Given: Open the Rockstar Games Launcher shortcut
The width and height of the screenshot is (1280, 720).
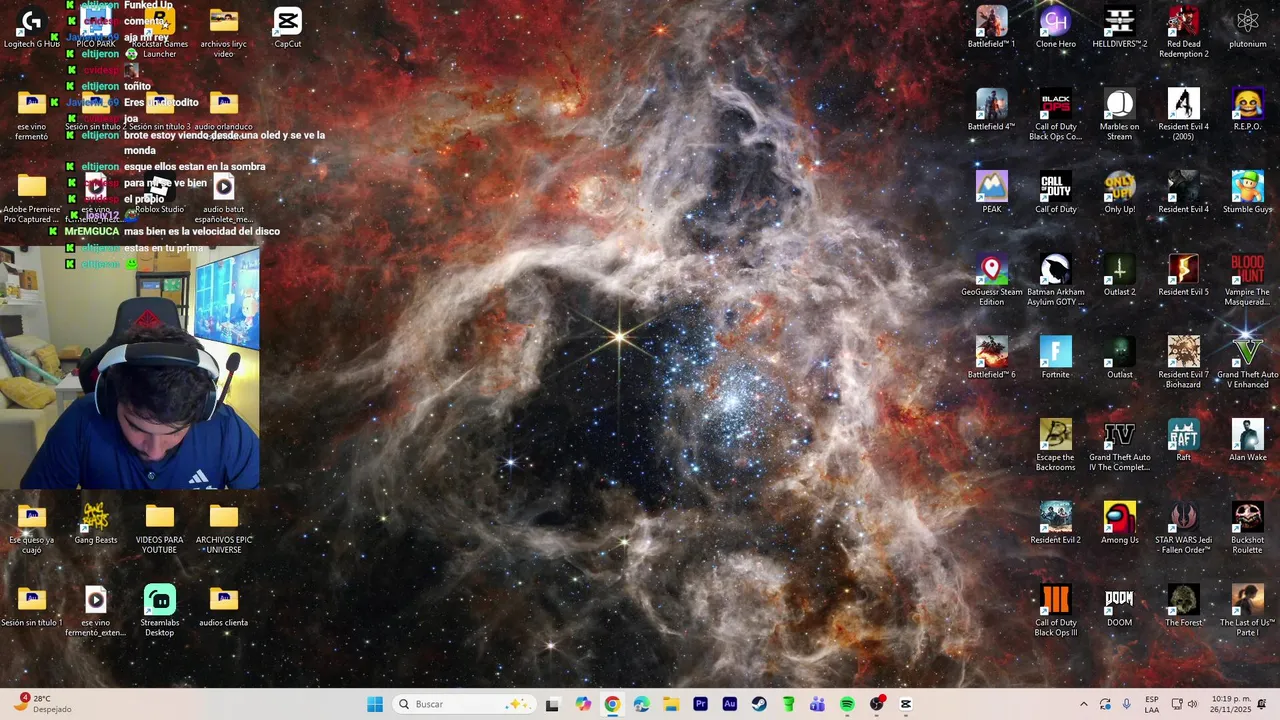Looking at the screenshot, I should coord(160,32).
